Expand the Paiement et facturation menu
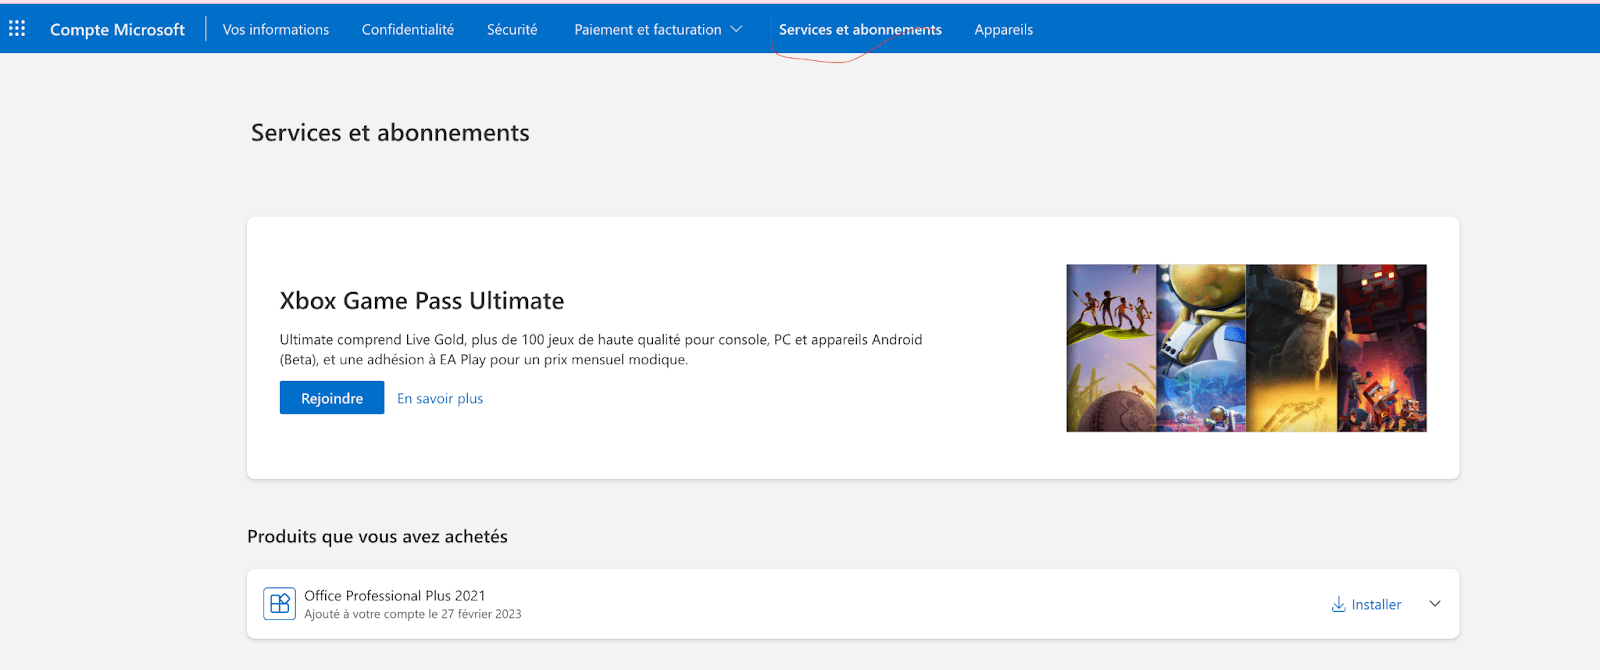 click(658, 30)
